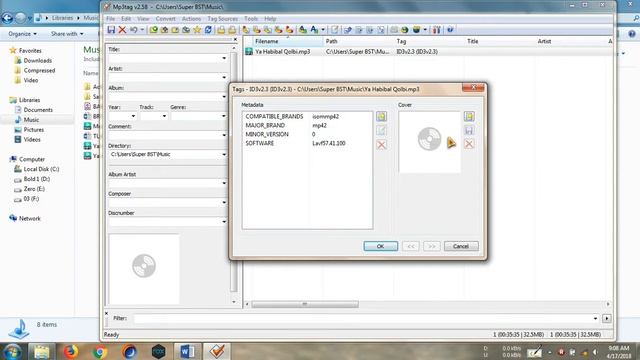Open the File menu in Mp3tag
This screenshot has width=640, height=360.
pyautogui.click(x=111, y=19)
